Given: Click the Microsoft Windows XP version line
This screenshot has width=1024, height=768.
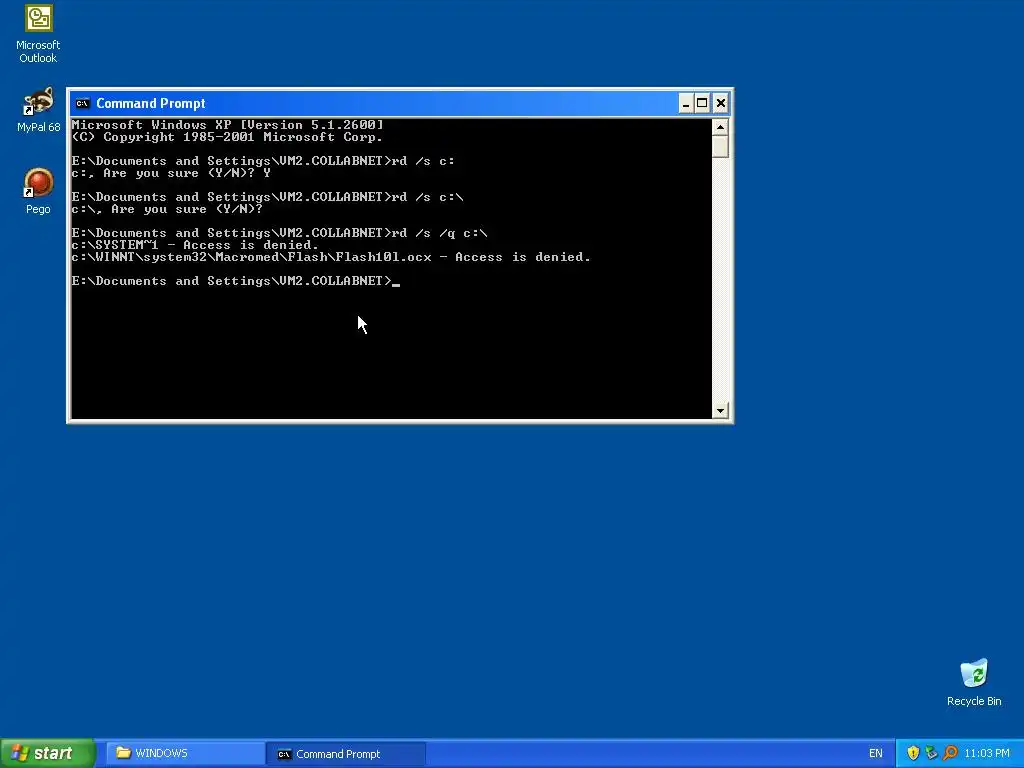Looking at the screenshot, I should [x=227, y=124].
